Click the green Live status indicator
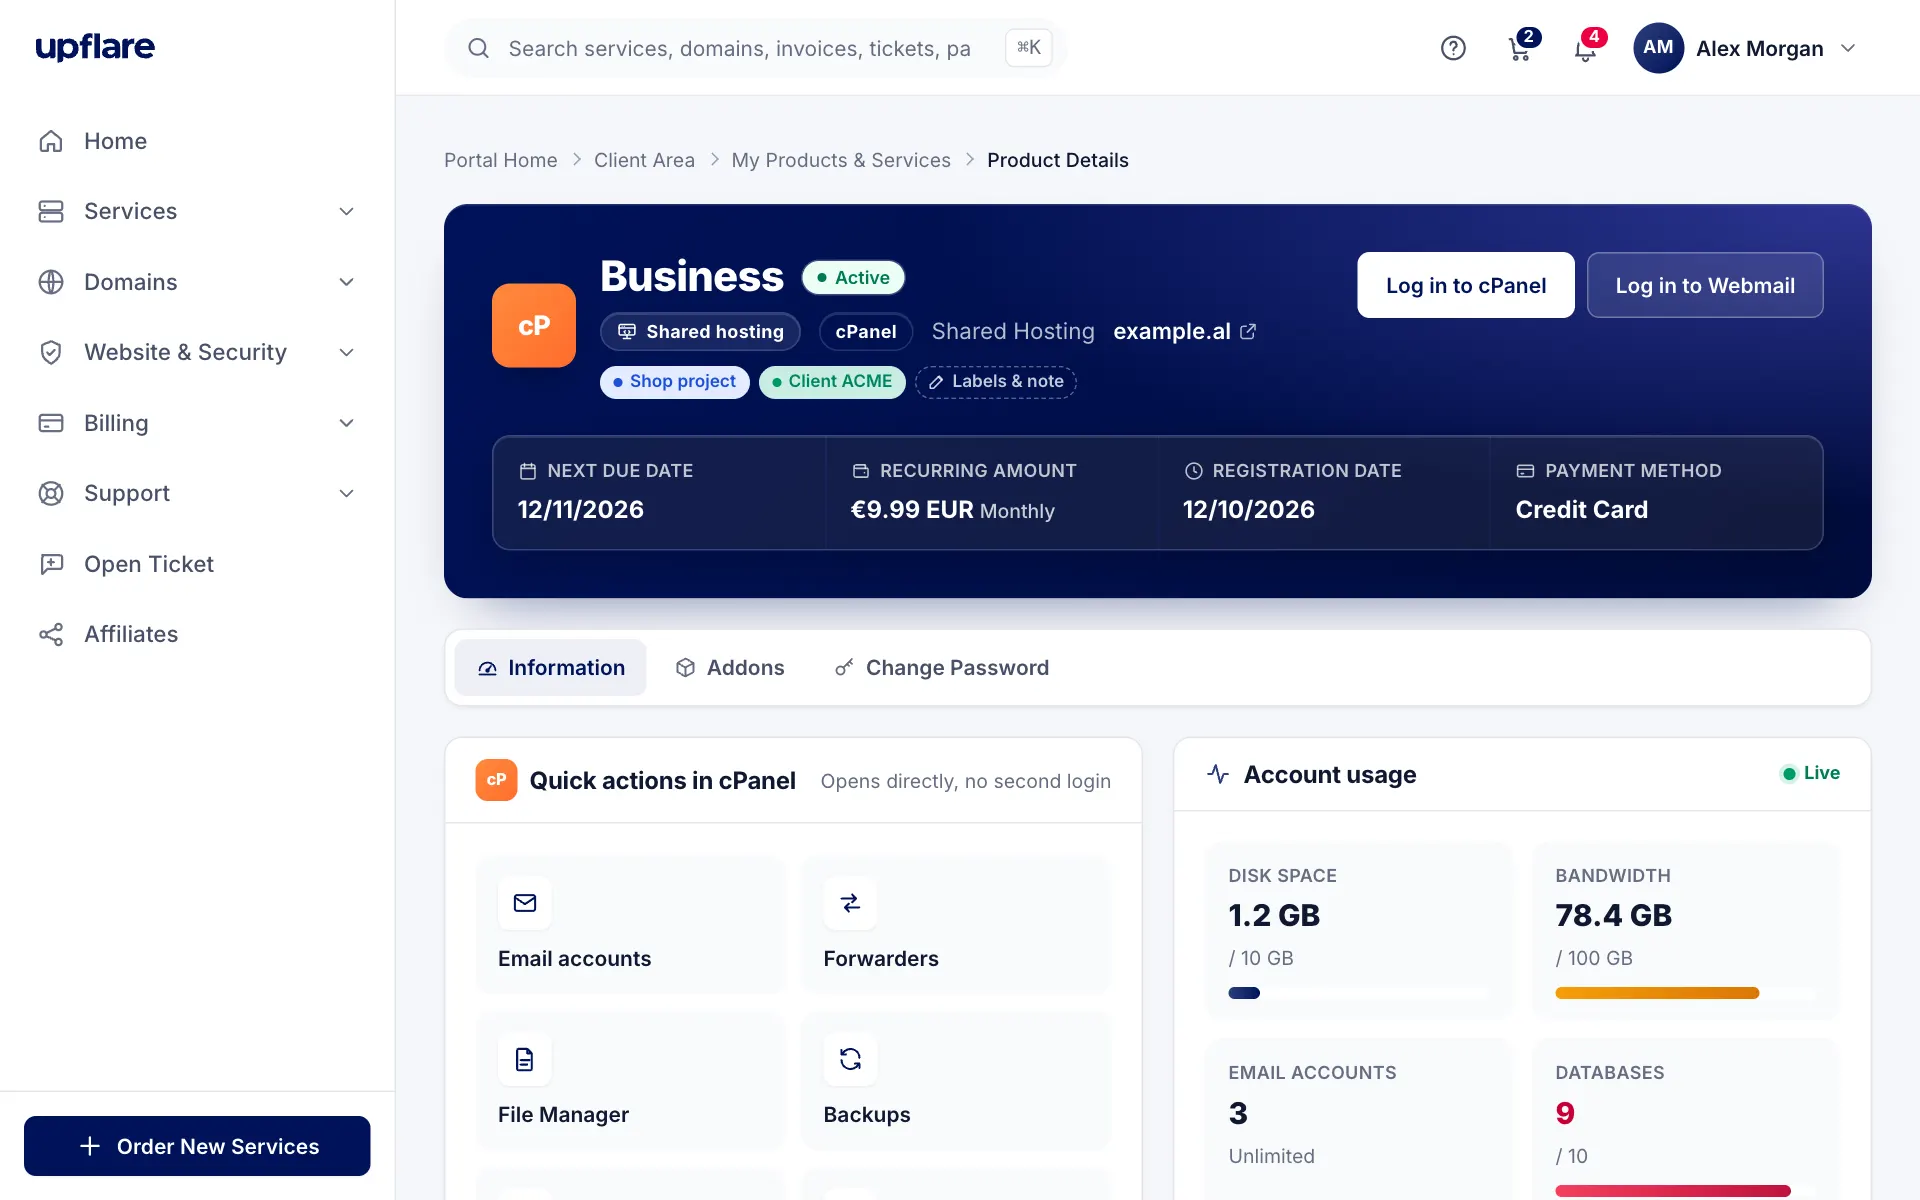This screenshot has height=1200, width=1920. (x=1810, y=773)
